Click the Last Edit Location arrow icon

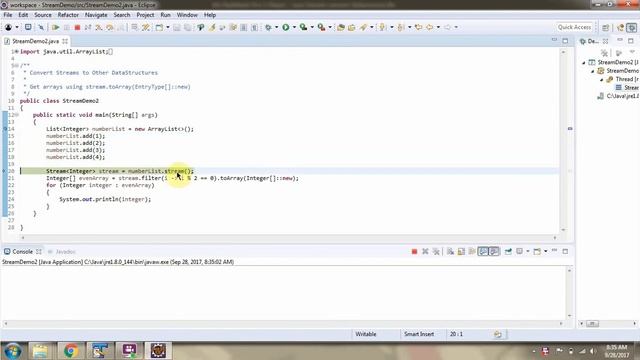(418, 27)
